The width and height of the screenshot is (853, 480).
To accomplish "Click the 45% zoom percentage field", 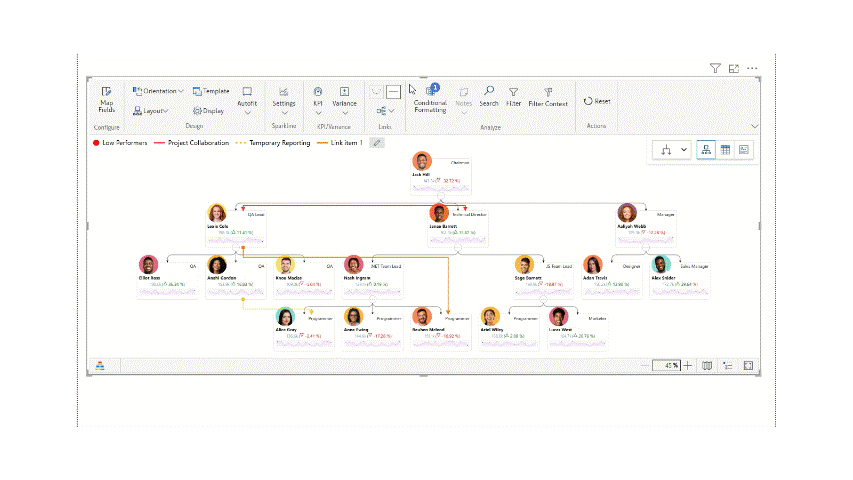I will pos(666,366).
